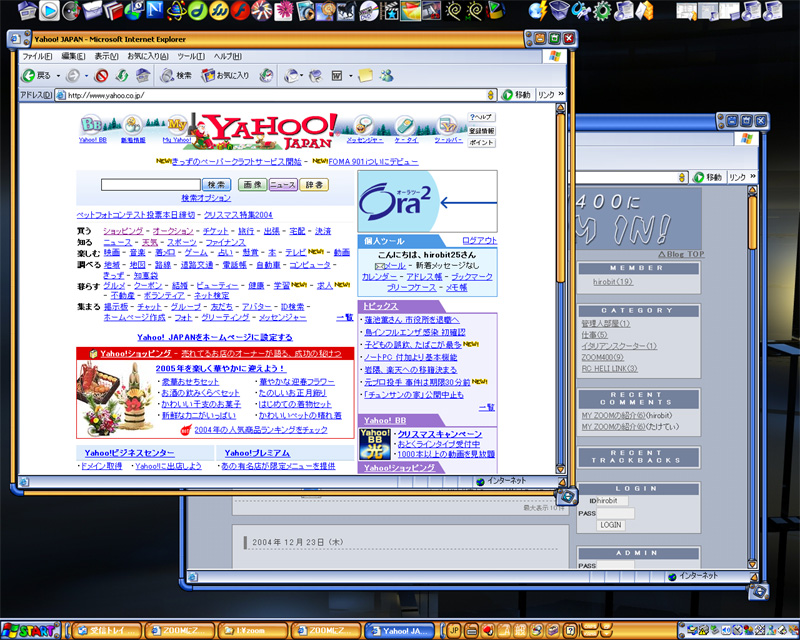
Task: Open the Back button history dropdown arrow
Action: coord(58,75)
